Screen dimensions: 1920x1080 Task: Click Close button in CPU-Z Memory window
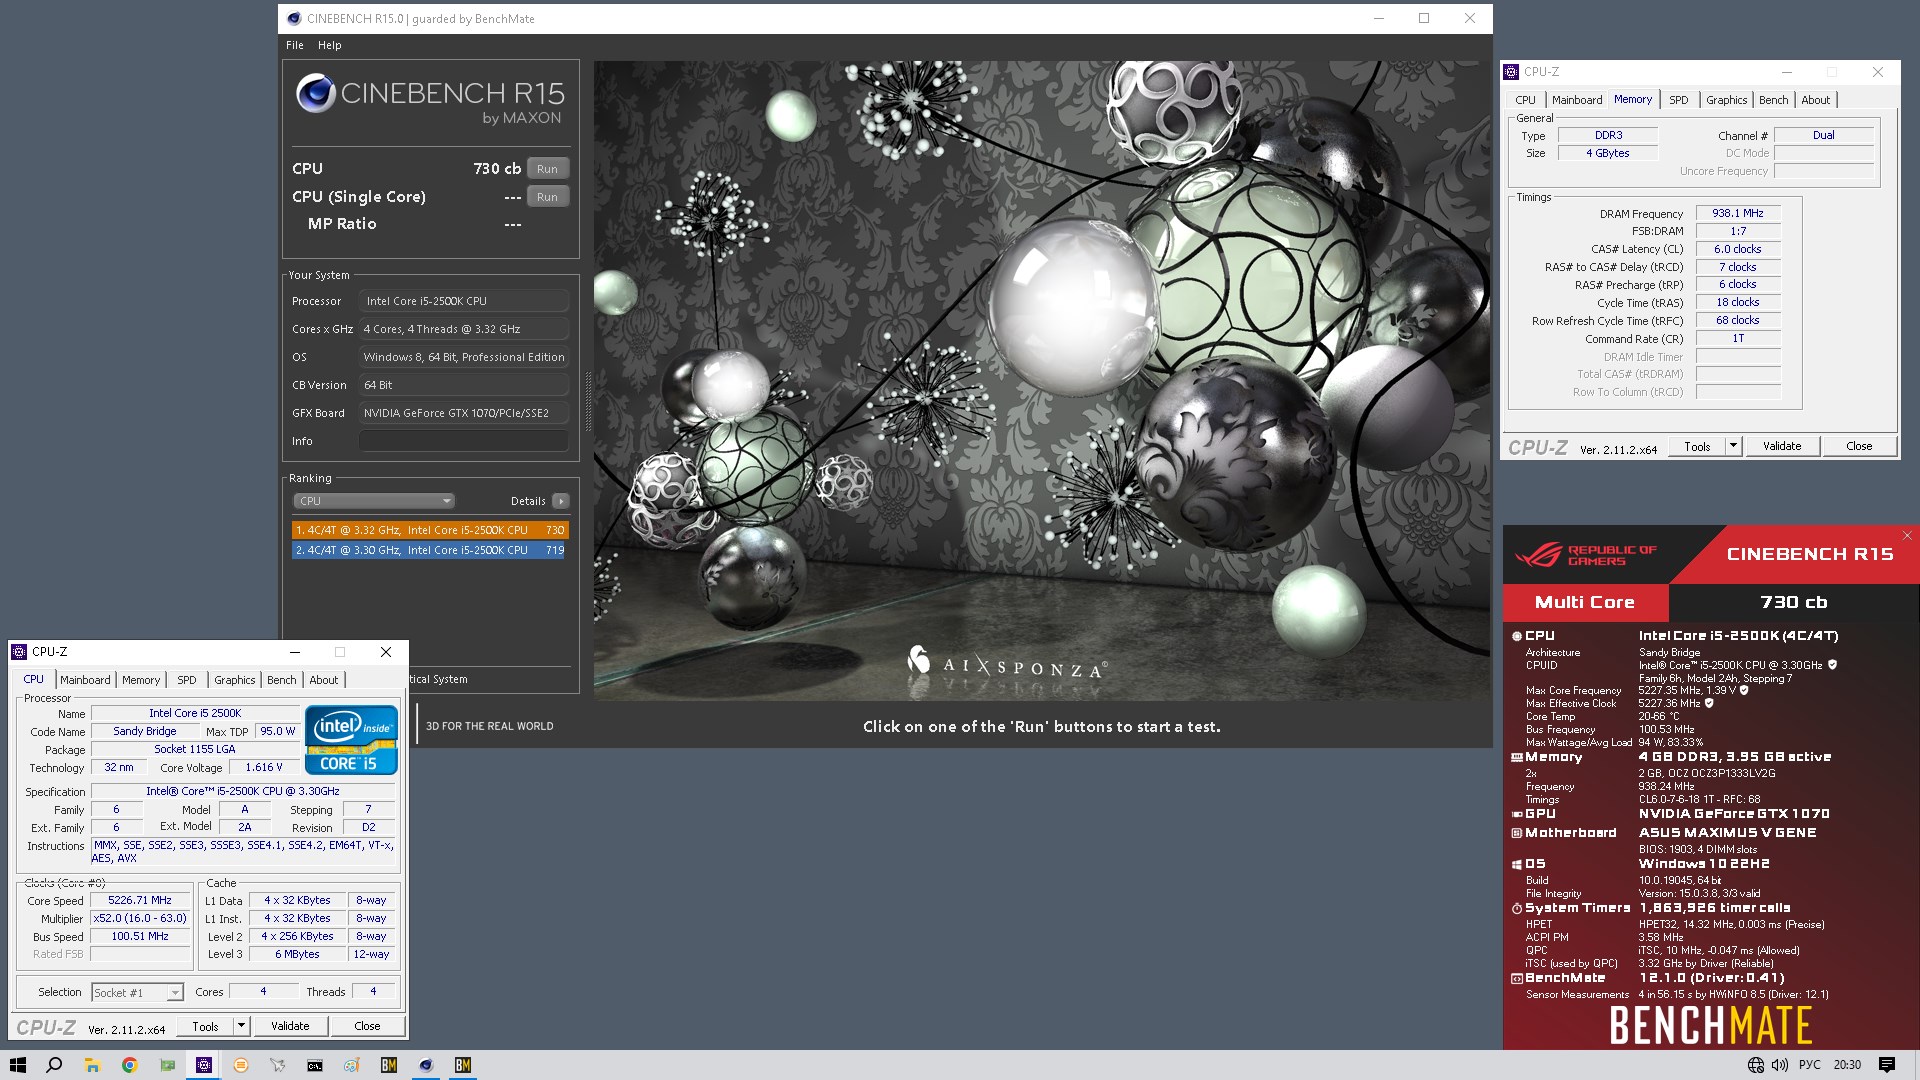pyautogui.click(x=1859, y=446)
